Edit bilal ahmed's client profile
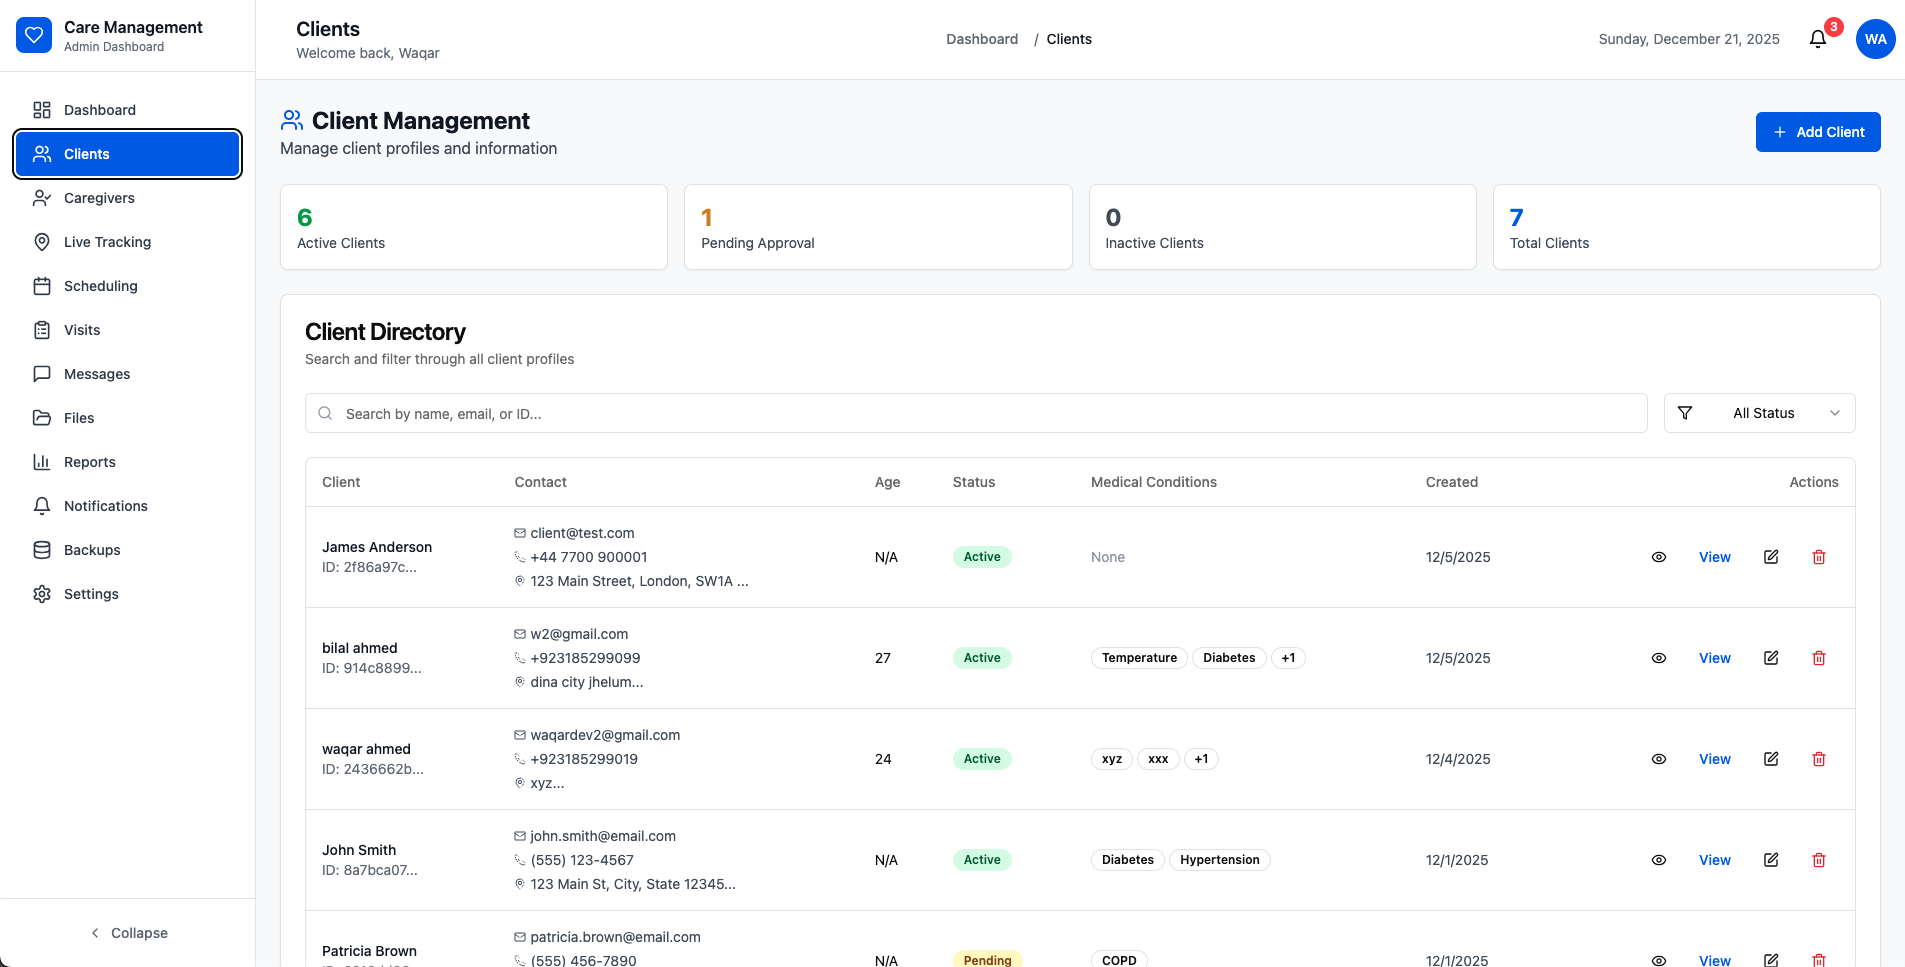Image resolution: width=1905 pixels, height=967 pixels. tap(1771, 658)
